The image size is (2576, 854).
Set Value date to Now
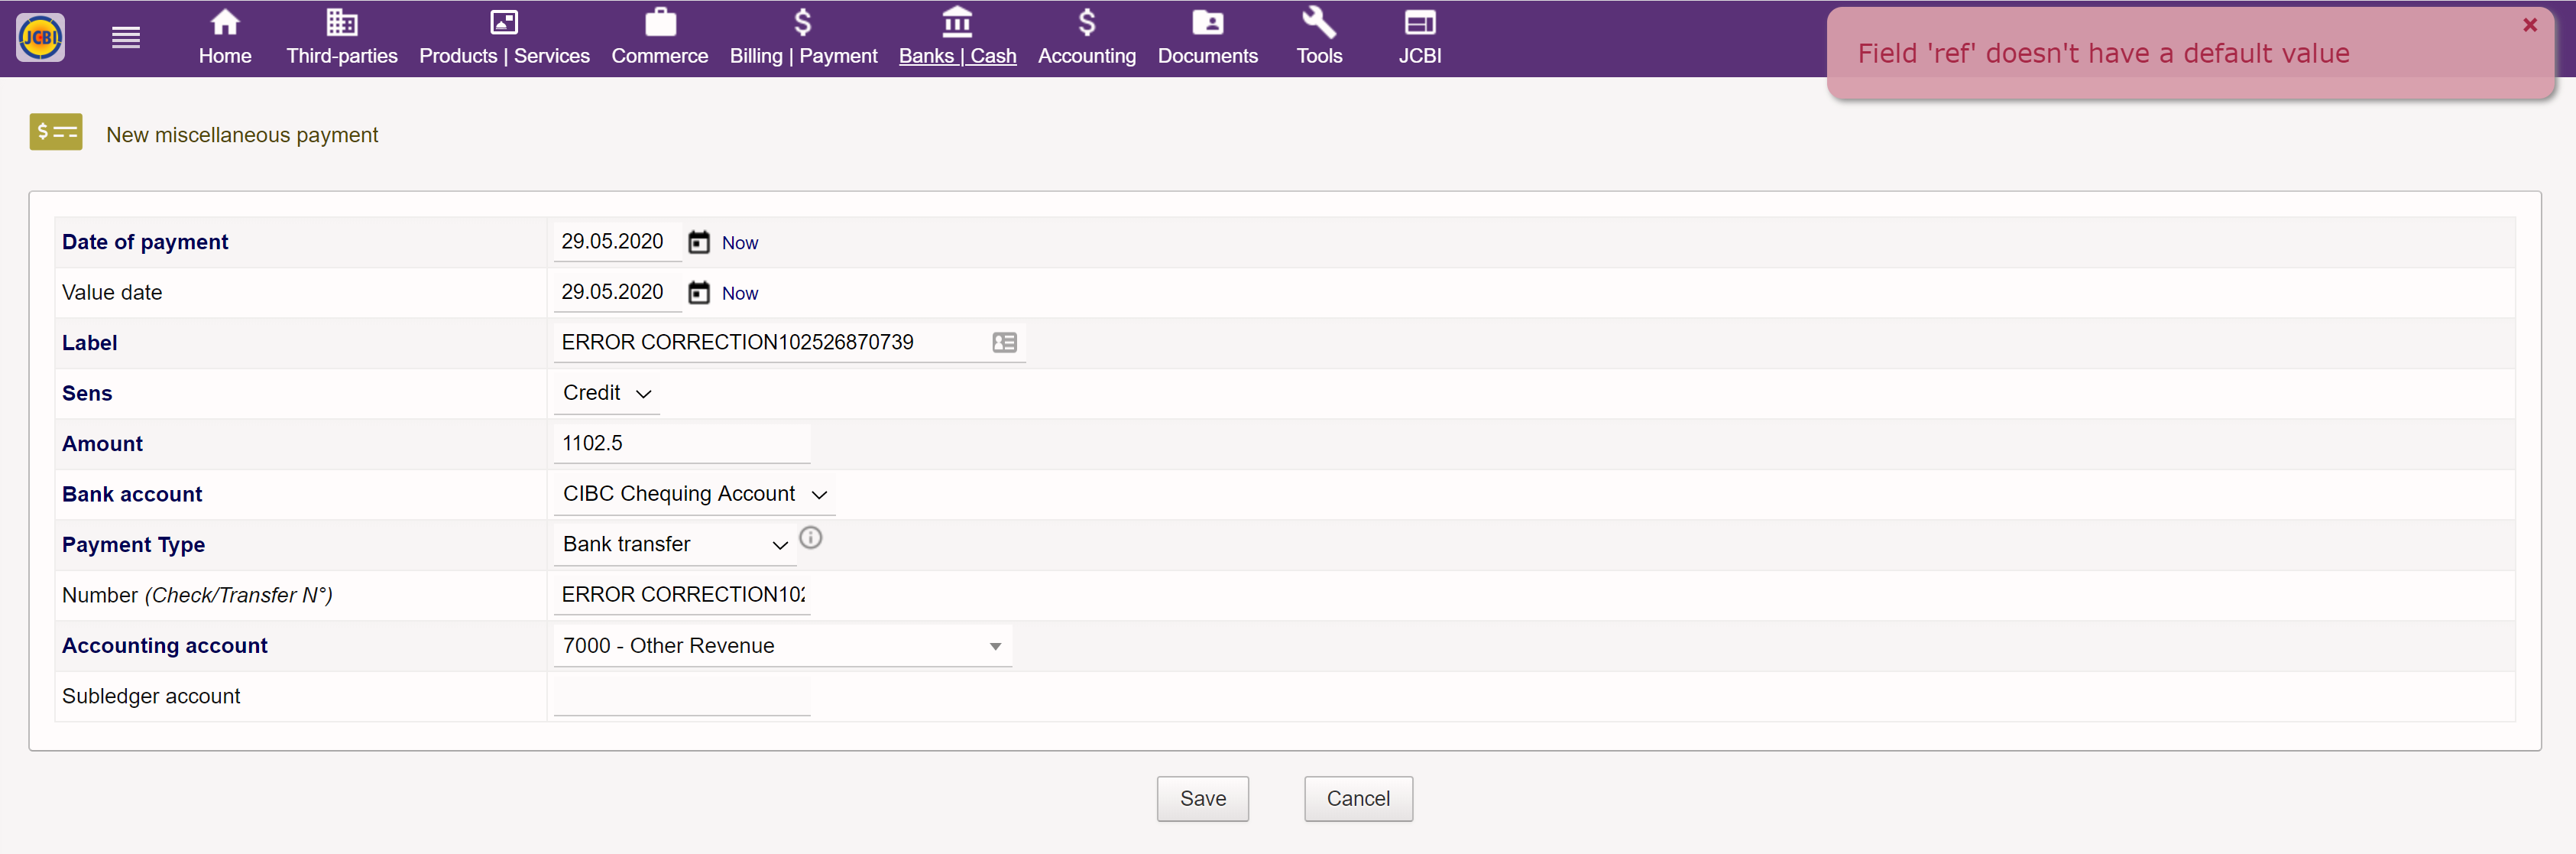click(x=739, y=294)
